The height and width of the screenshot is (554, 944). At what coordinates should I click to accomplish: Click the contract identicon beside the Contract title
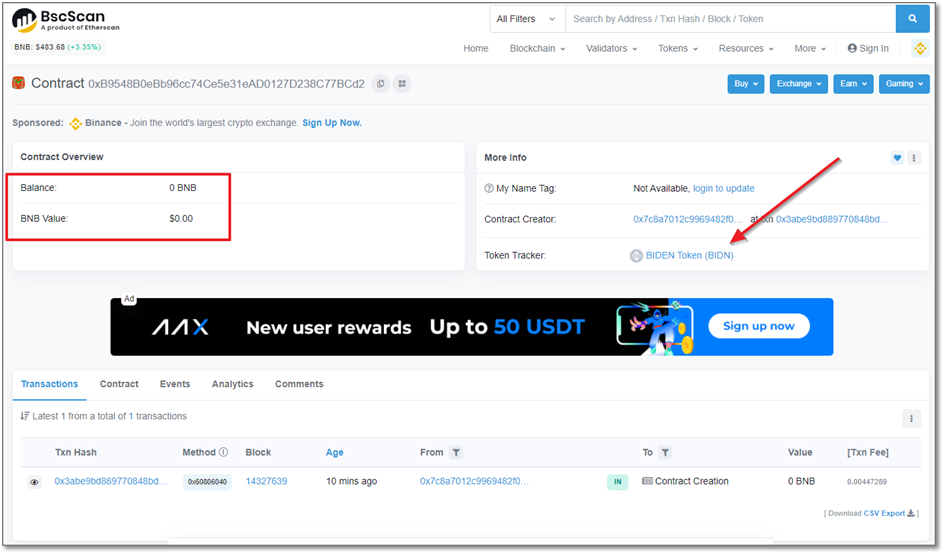click(19, 83)
